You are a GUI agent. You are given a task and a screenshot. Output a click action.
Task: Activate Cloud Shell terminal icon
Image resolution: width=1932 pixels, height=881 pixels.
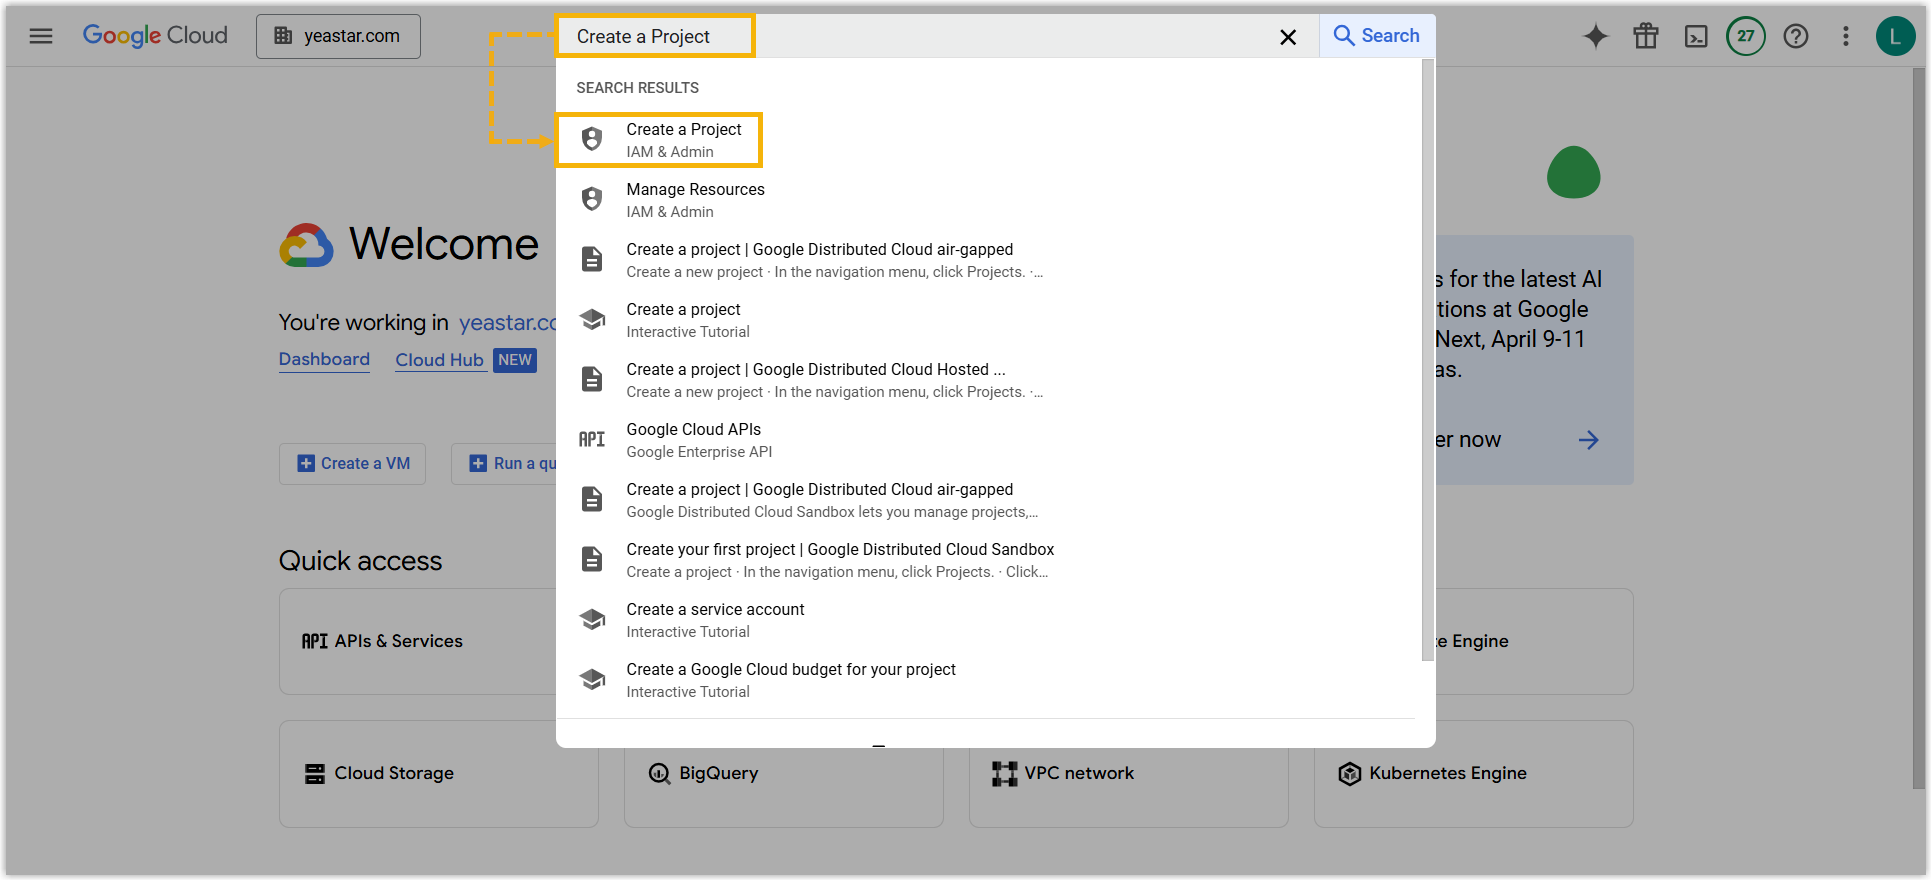coord(1696,37)
